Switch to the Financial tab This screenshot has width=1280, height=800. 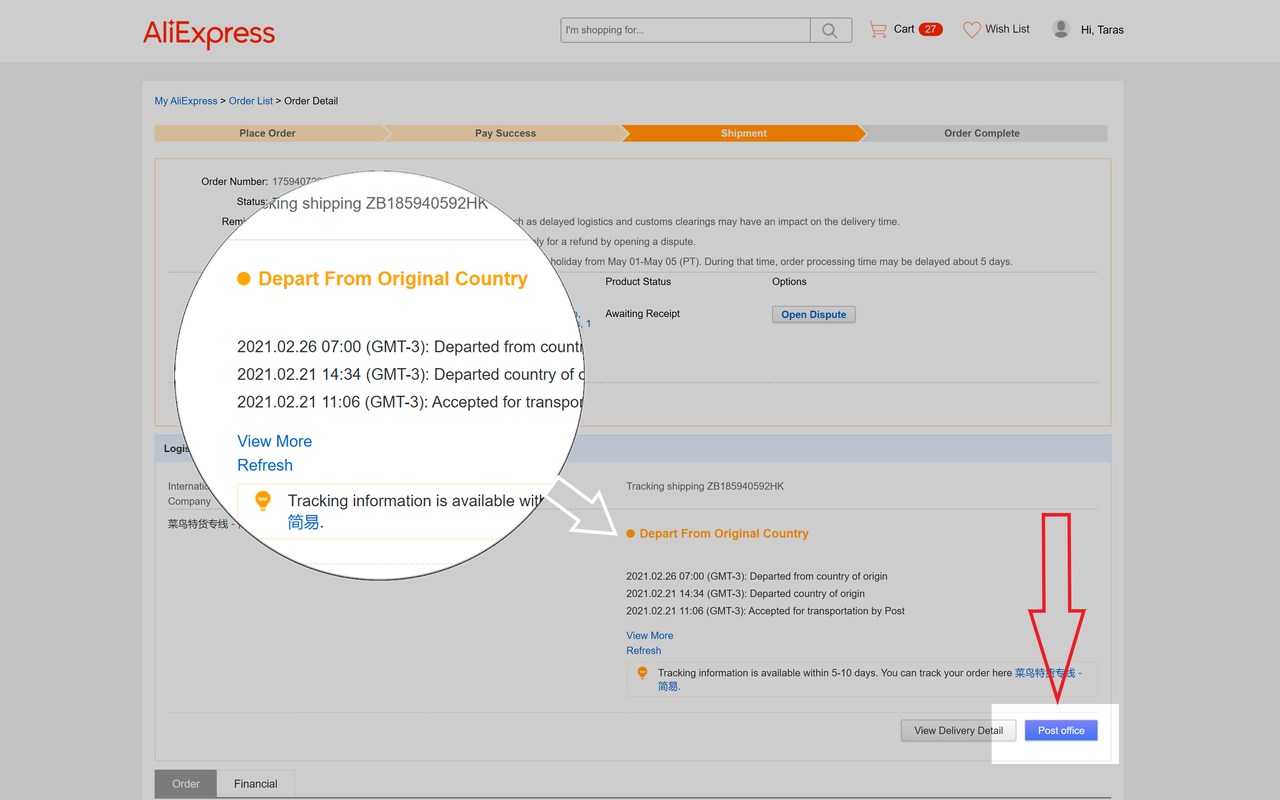tap(256, 784)
